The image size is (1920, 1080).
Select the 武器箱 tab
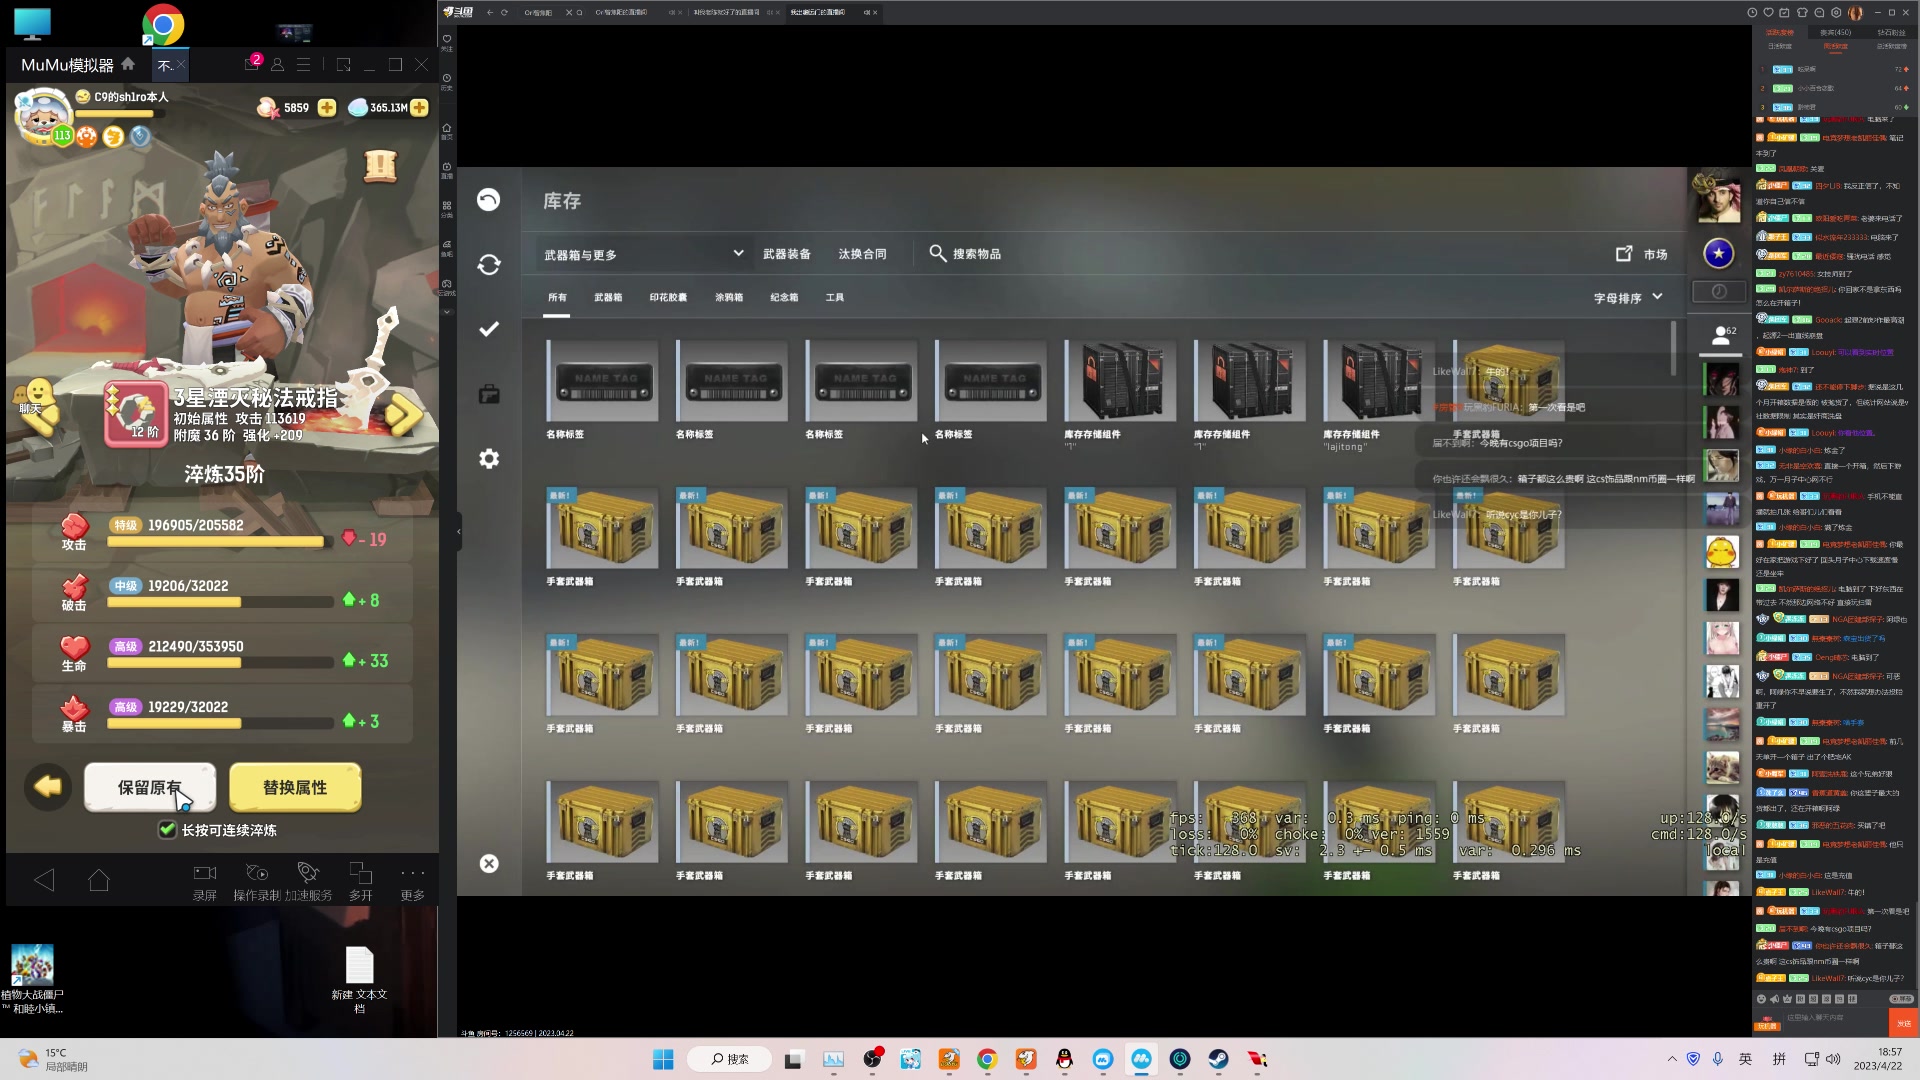pyautogui.click(x=608, y=298)
